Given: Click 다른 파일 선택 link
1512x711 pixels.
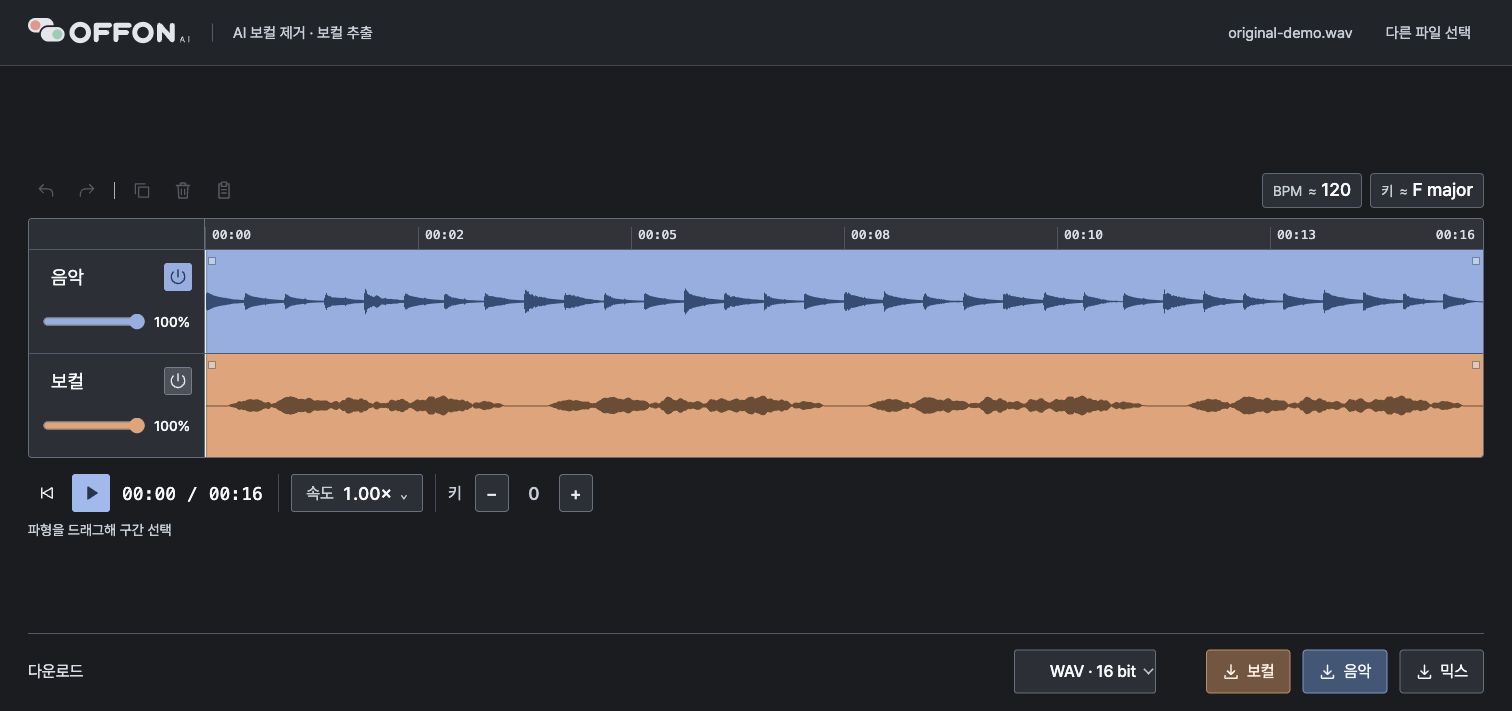Looking at the screenshot, I should (1428, 32).
